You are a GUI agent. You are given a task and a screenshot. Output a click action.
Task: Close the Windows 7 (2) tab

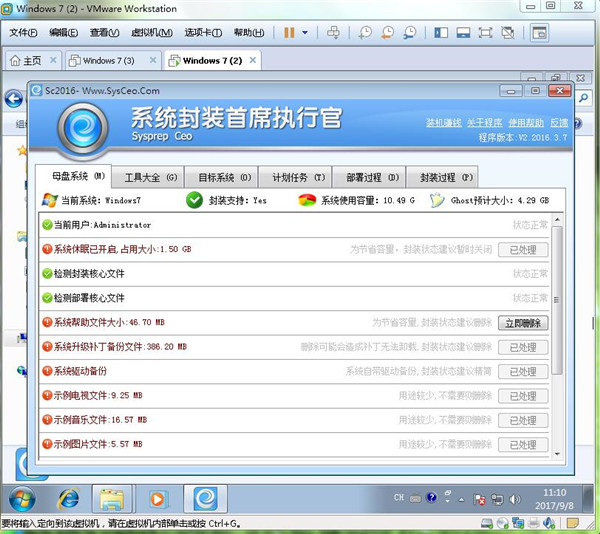coord(253,60)
